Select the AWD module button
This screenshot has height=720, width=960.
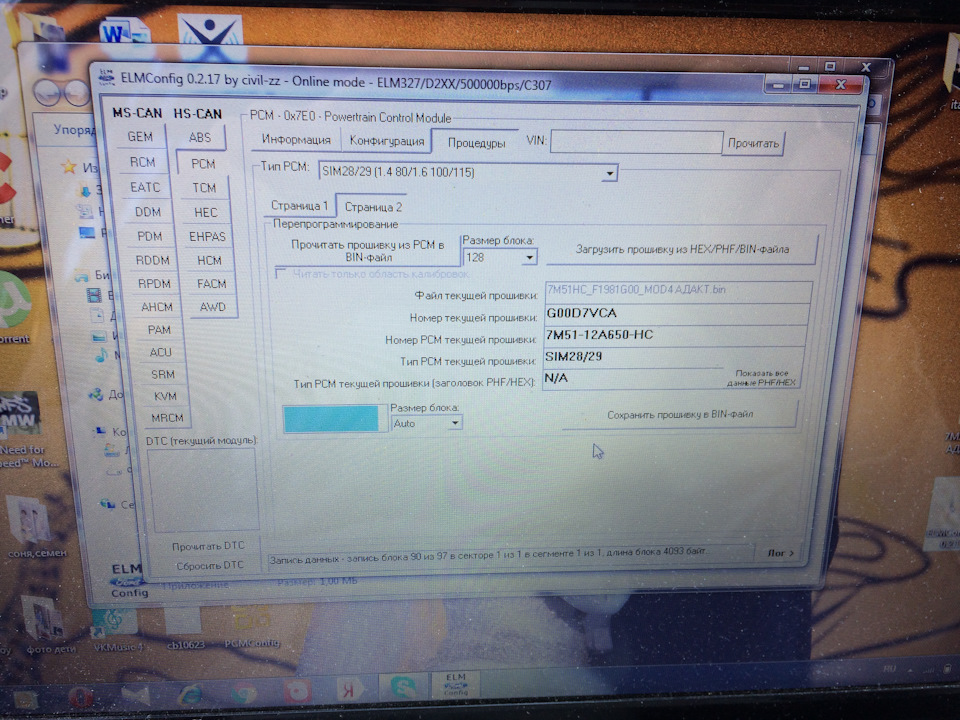[212, 307]
